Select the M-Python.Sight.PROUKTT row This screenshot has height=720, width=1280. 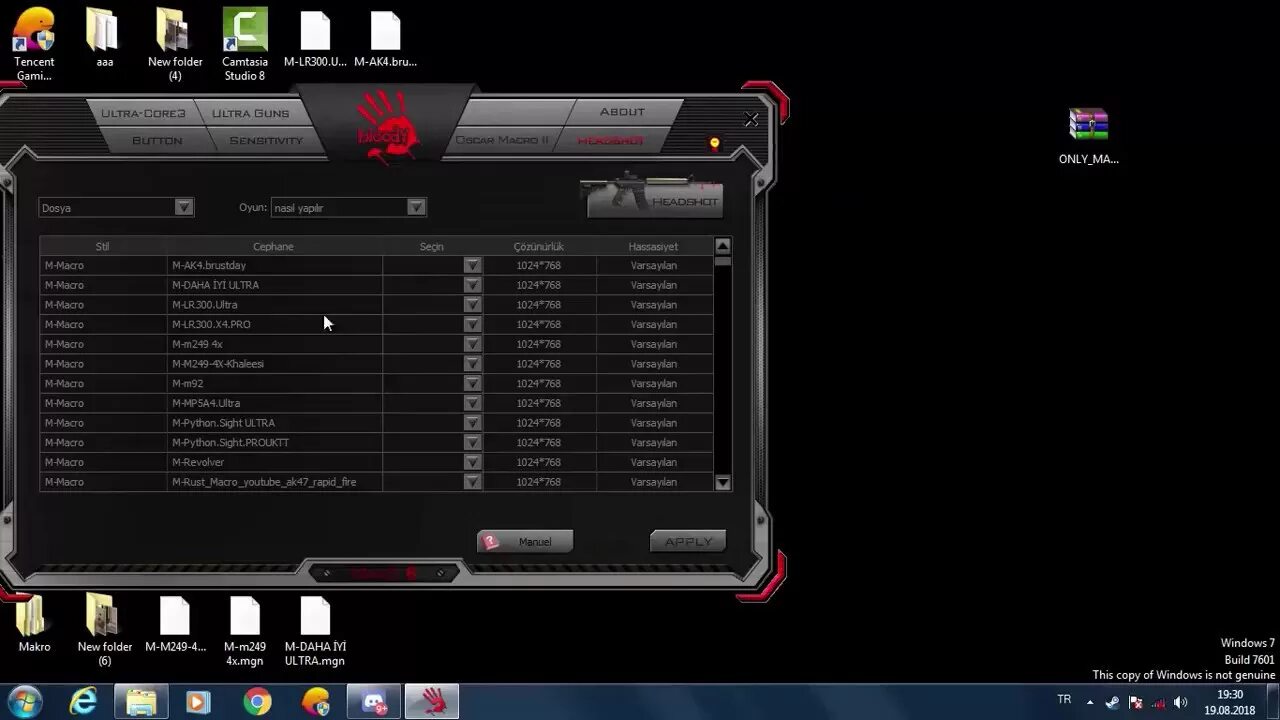tap(376, 442)
